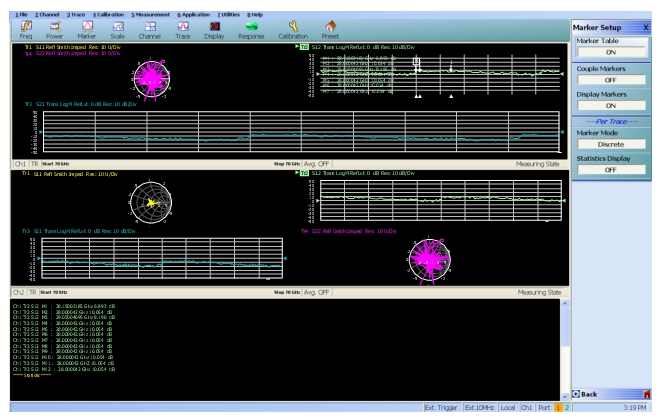Open the Display toolbar icon
Image resolution: width=660 pixels, height=420 pixels.
point(214,30)
